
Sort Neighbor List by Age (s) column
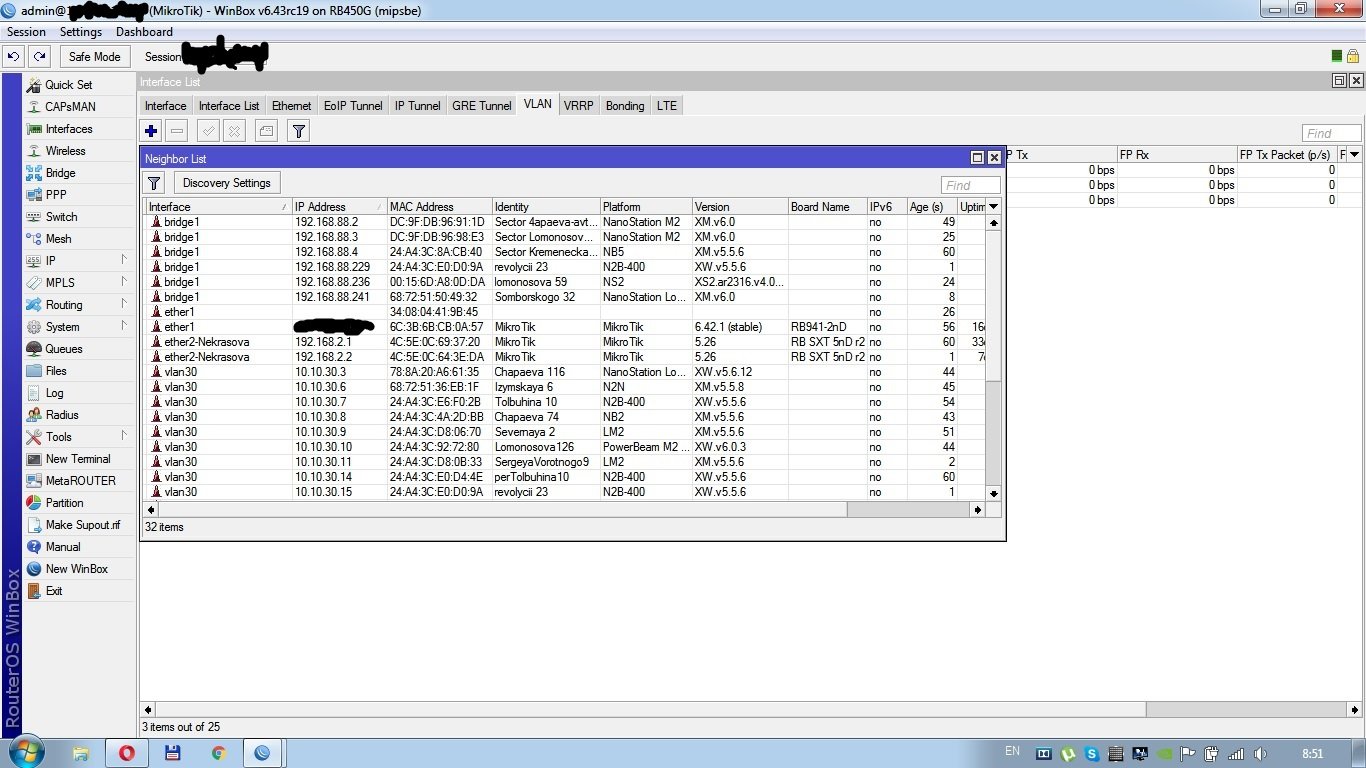932,207
